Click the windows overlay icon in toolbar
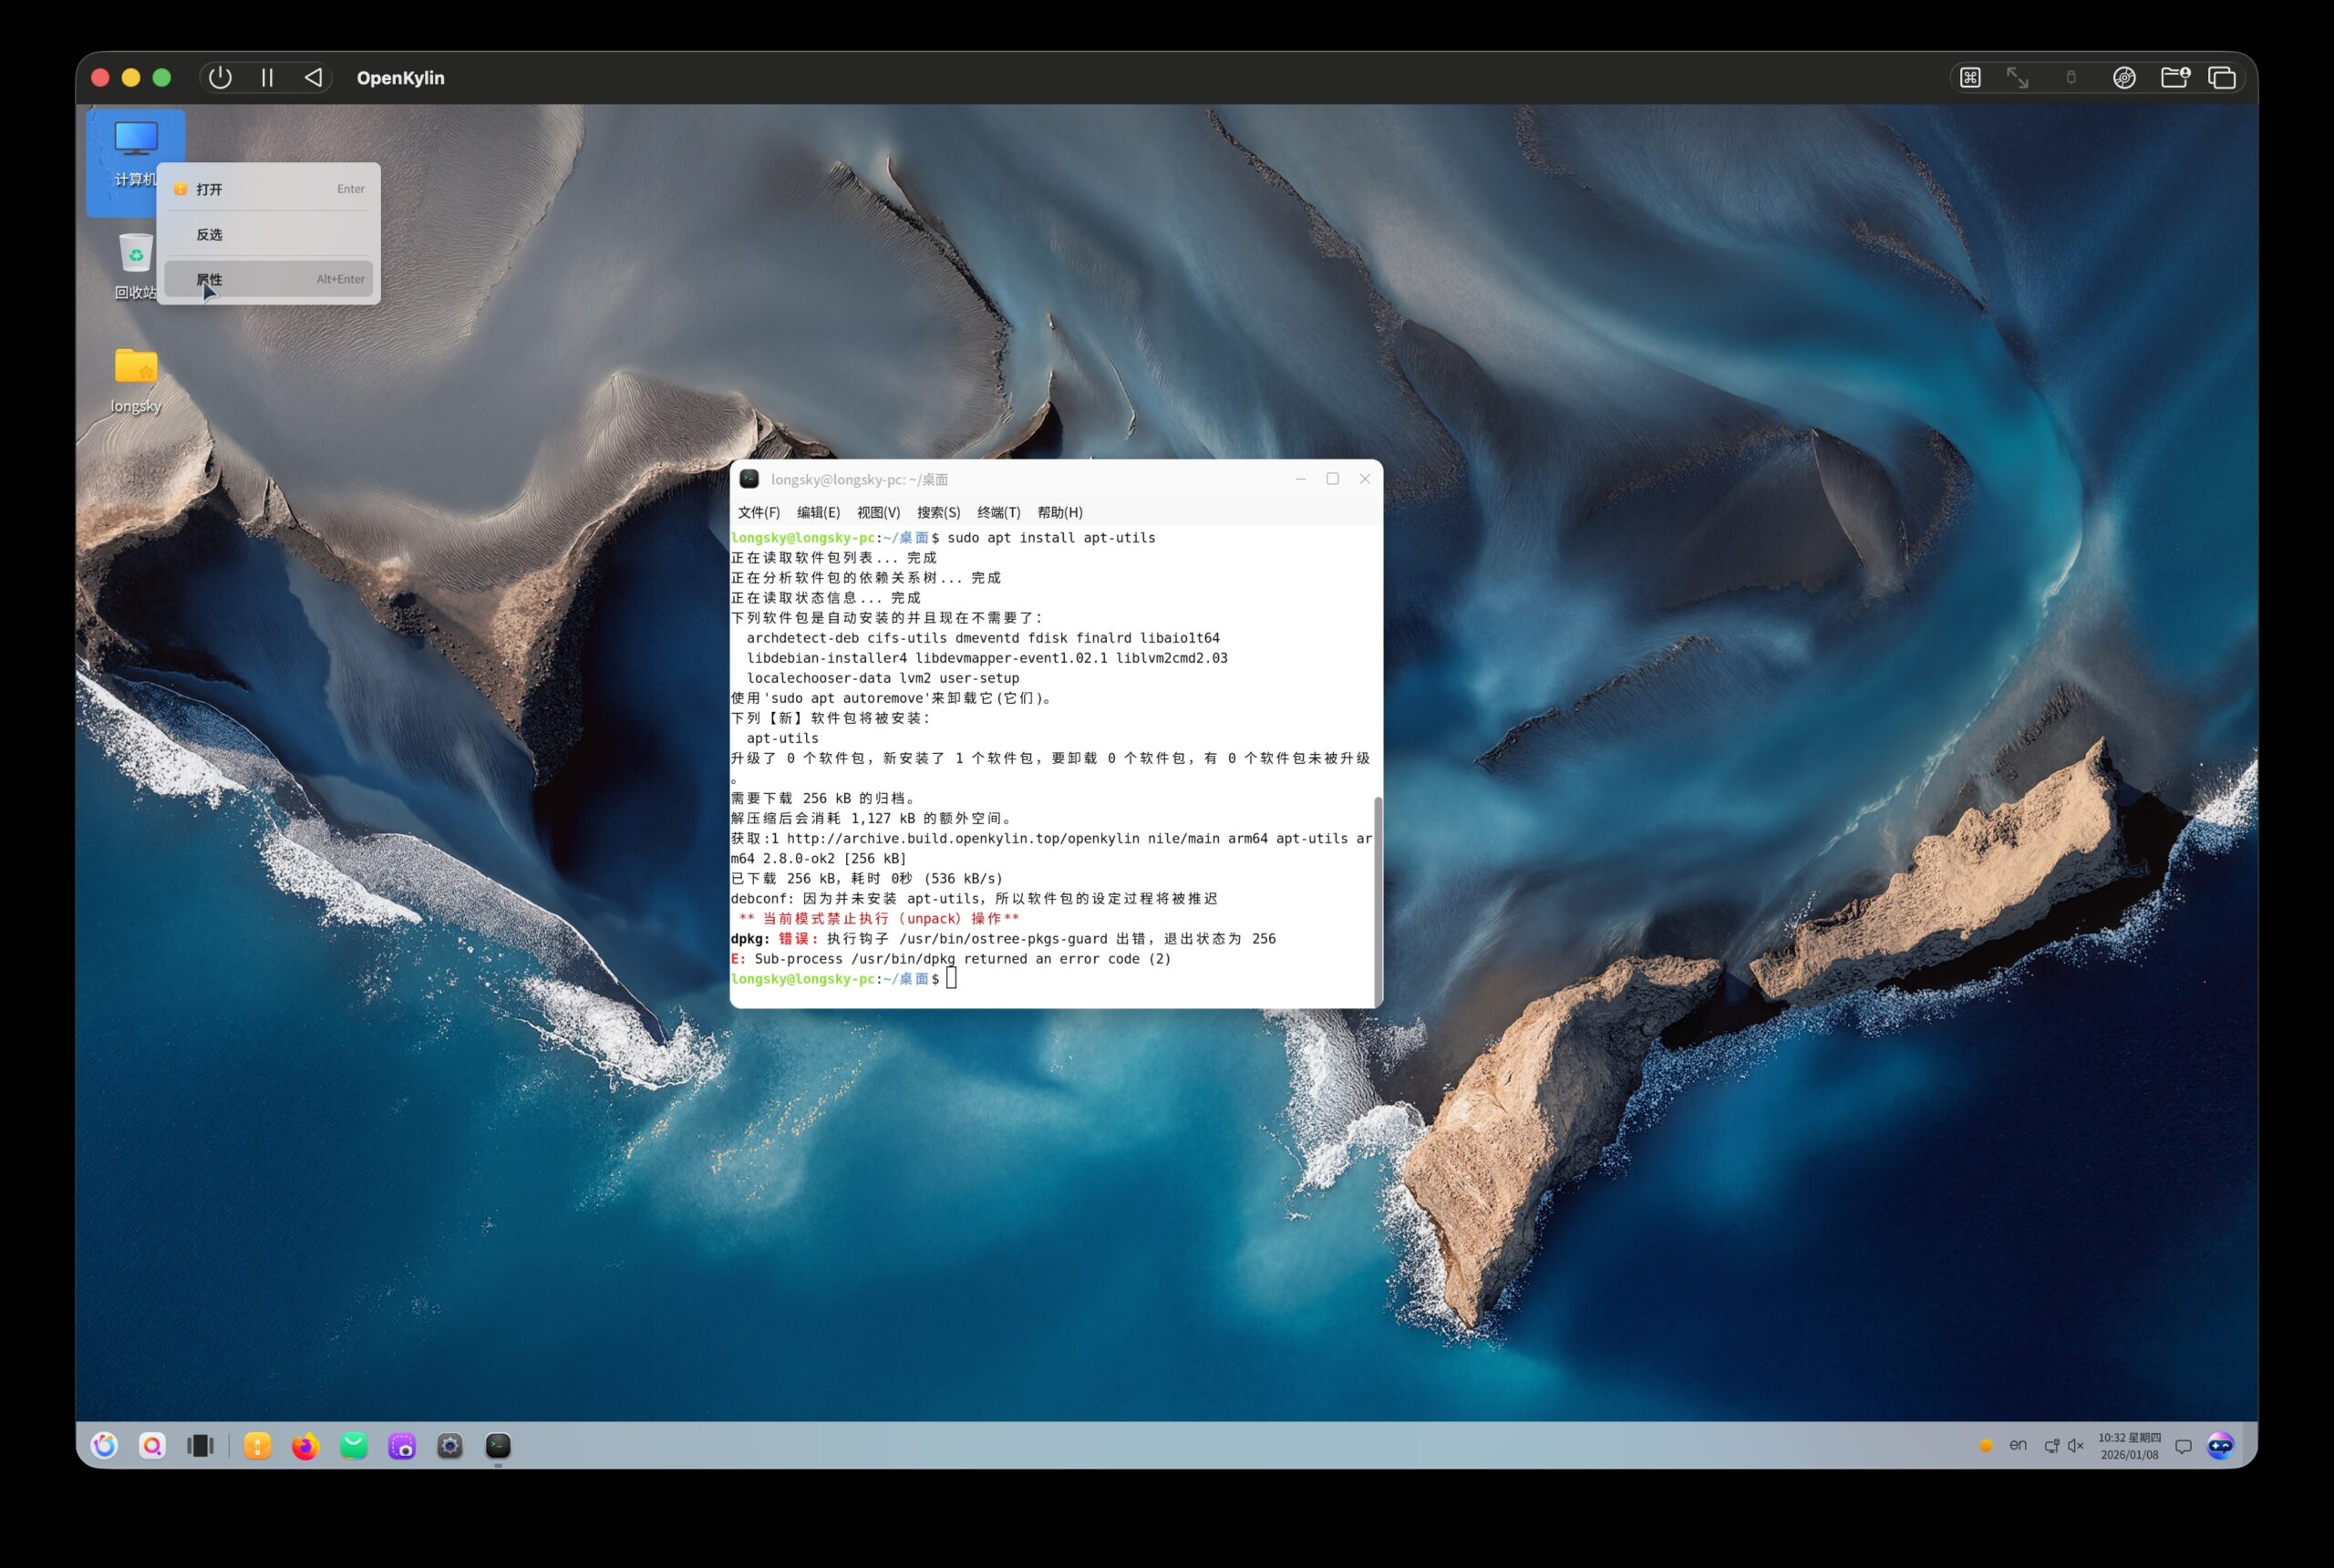The image size is (2334, 1568). (x=2222, y=78)
